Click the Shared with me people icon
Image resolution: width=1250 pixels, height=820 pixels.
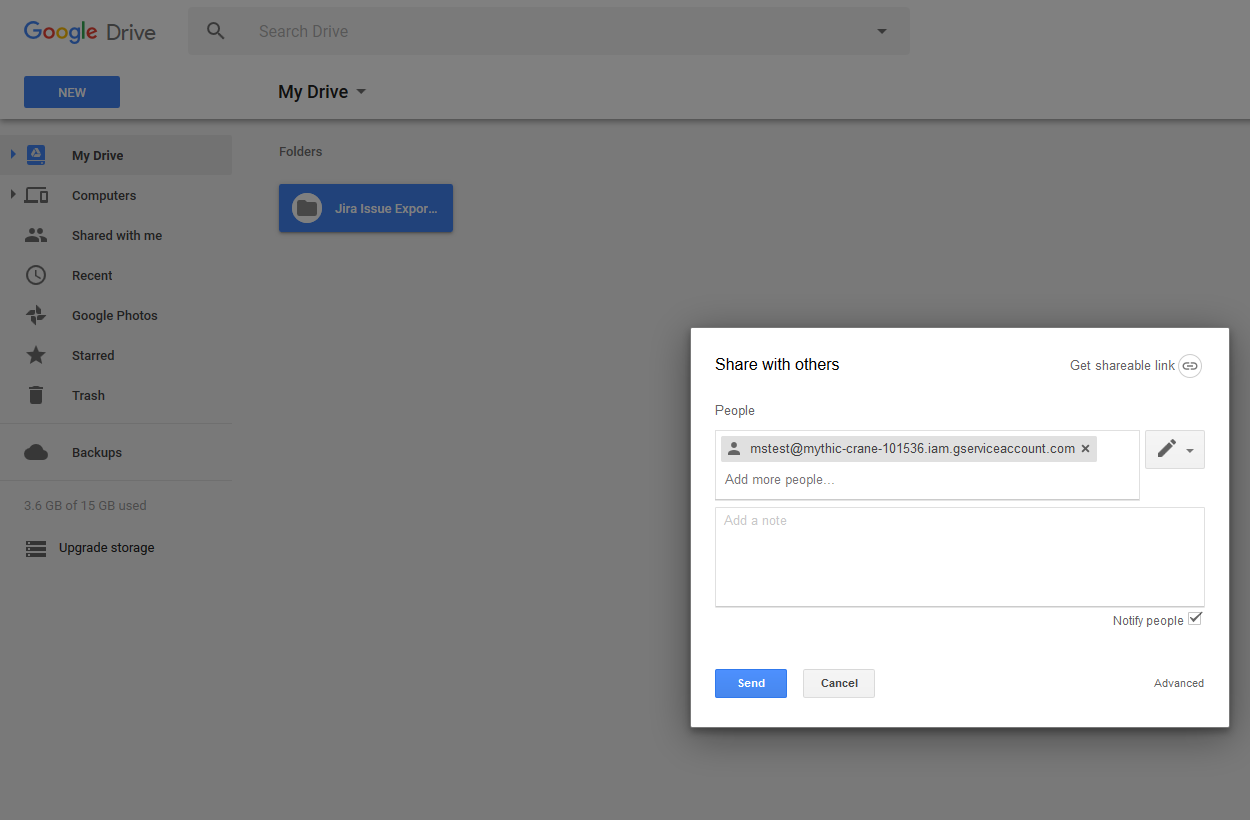coord(36,236)
